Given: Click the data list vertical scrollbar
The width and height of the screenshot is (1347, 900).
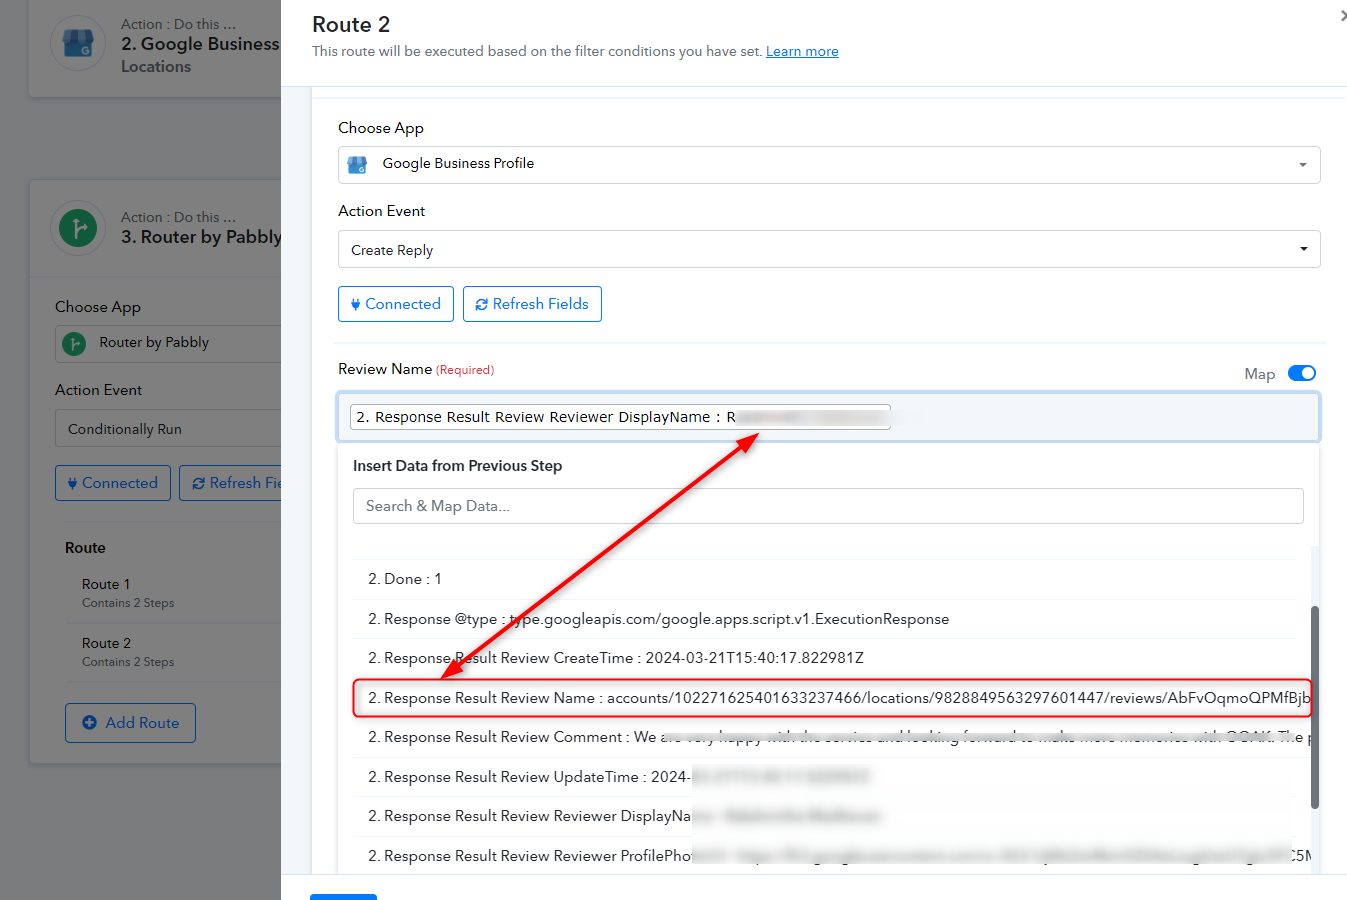Looking at the screenshot, I should coord(1315,707).
